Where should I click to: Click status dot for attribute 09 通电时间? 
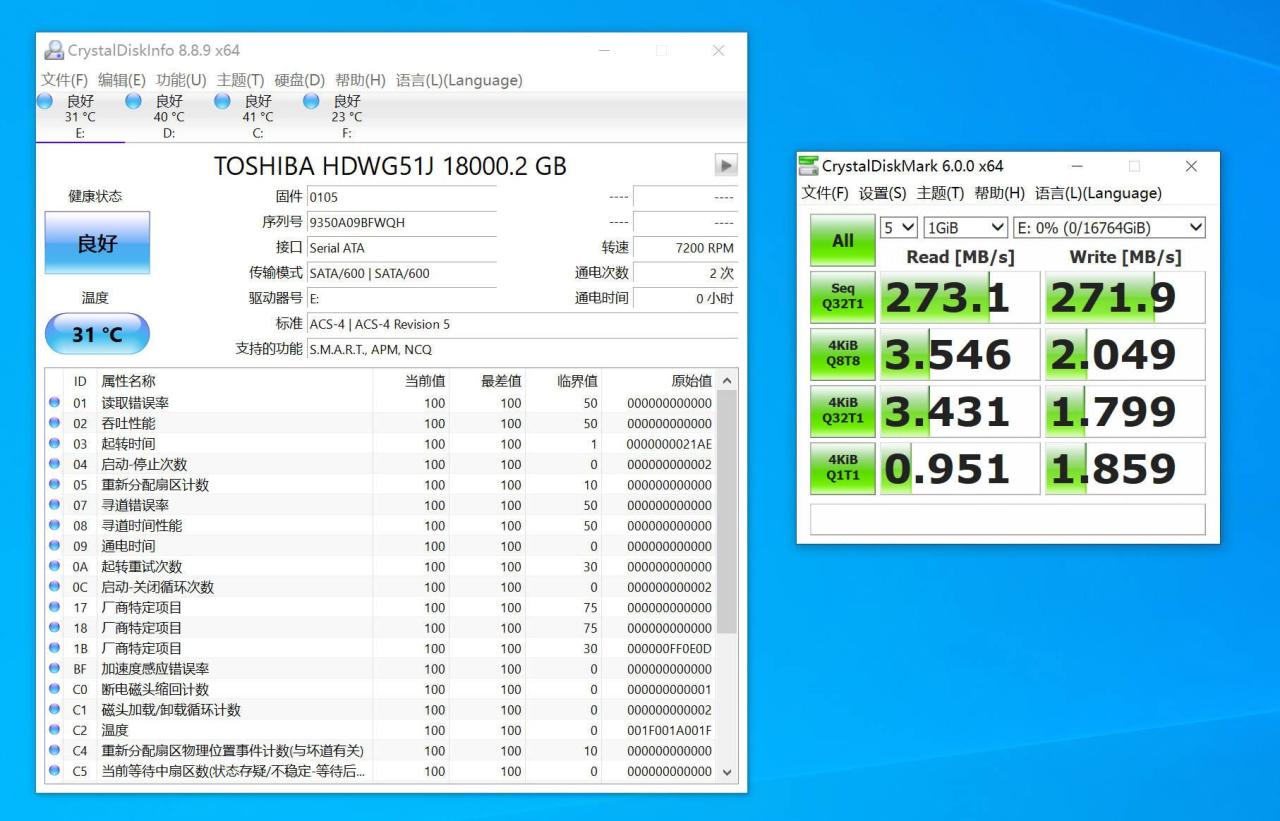coord(54,546)
